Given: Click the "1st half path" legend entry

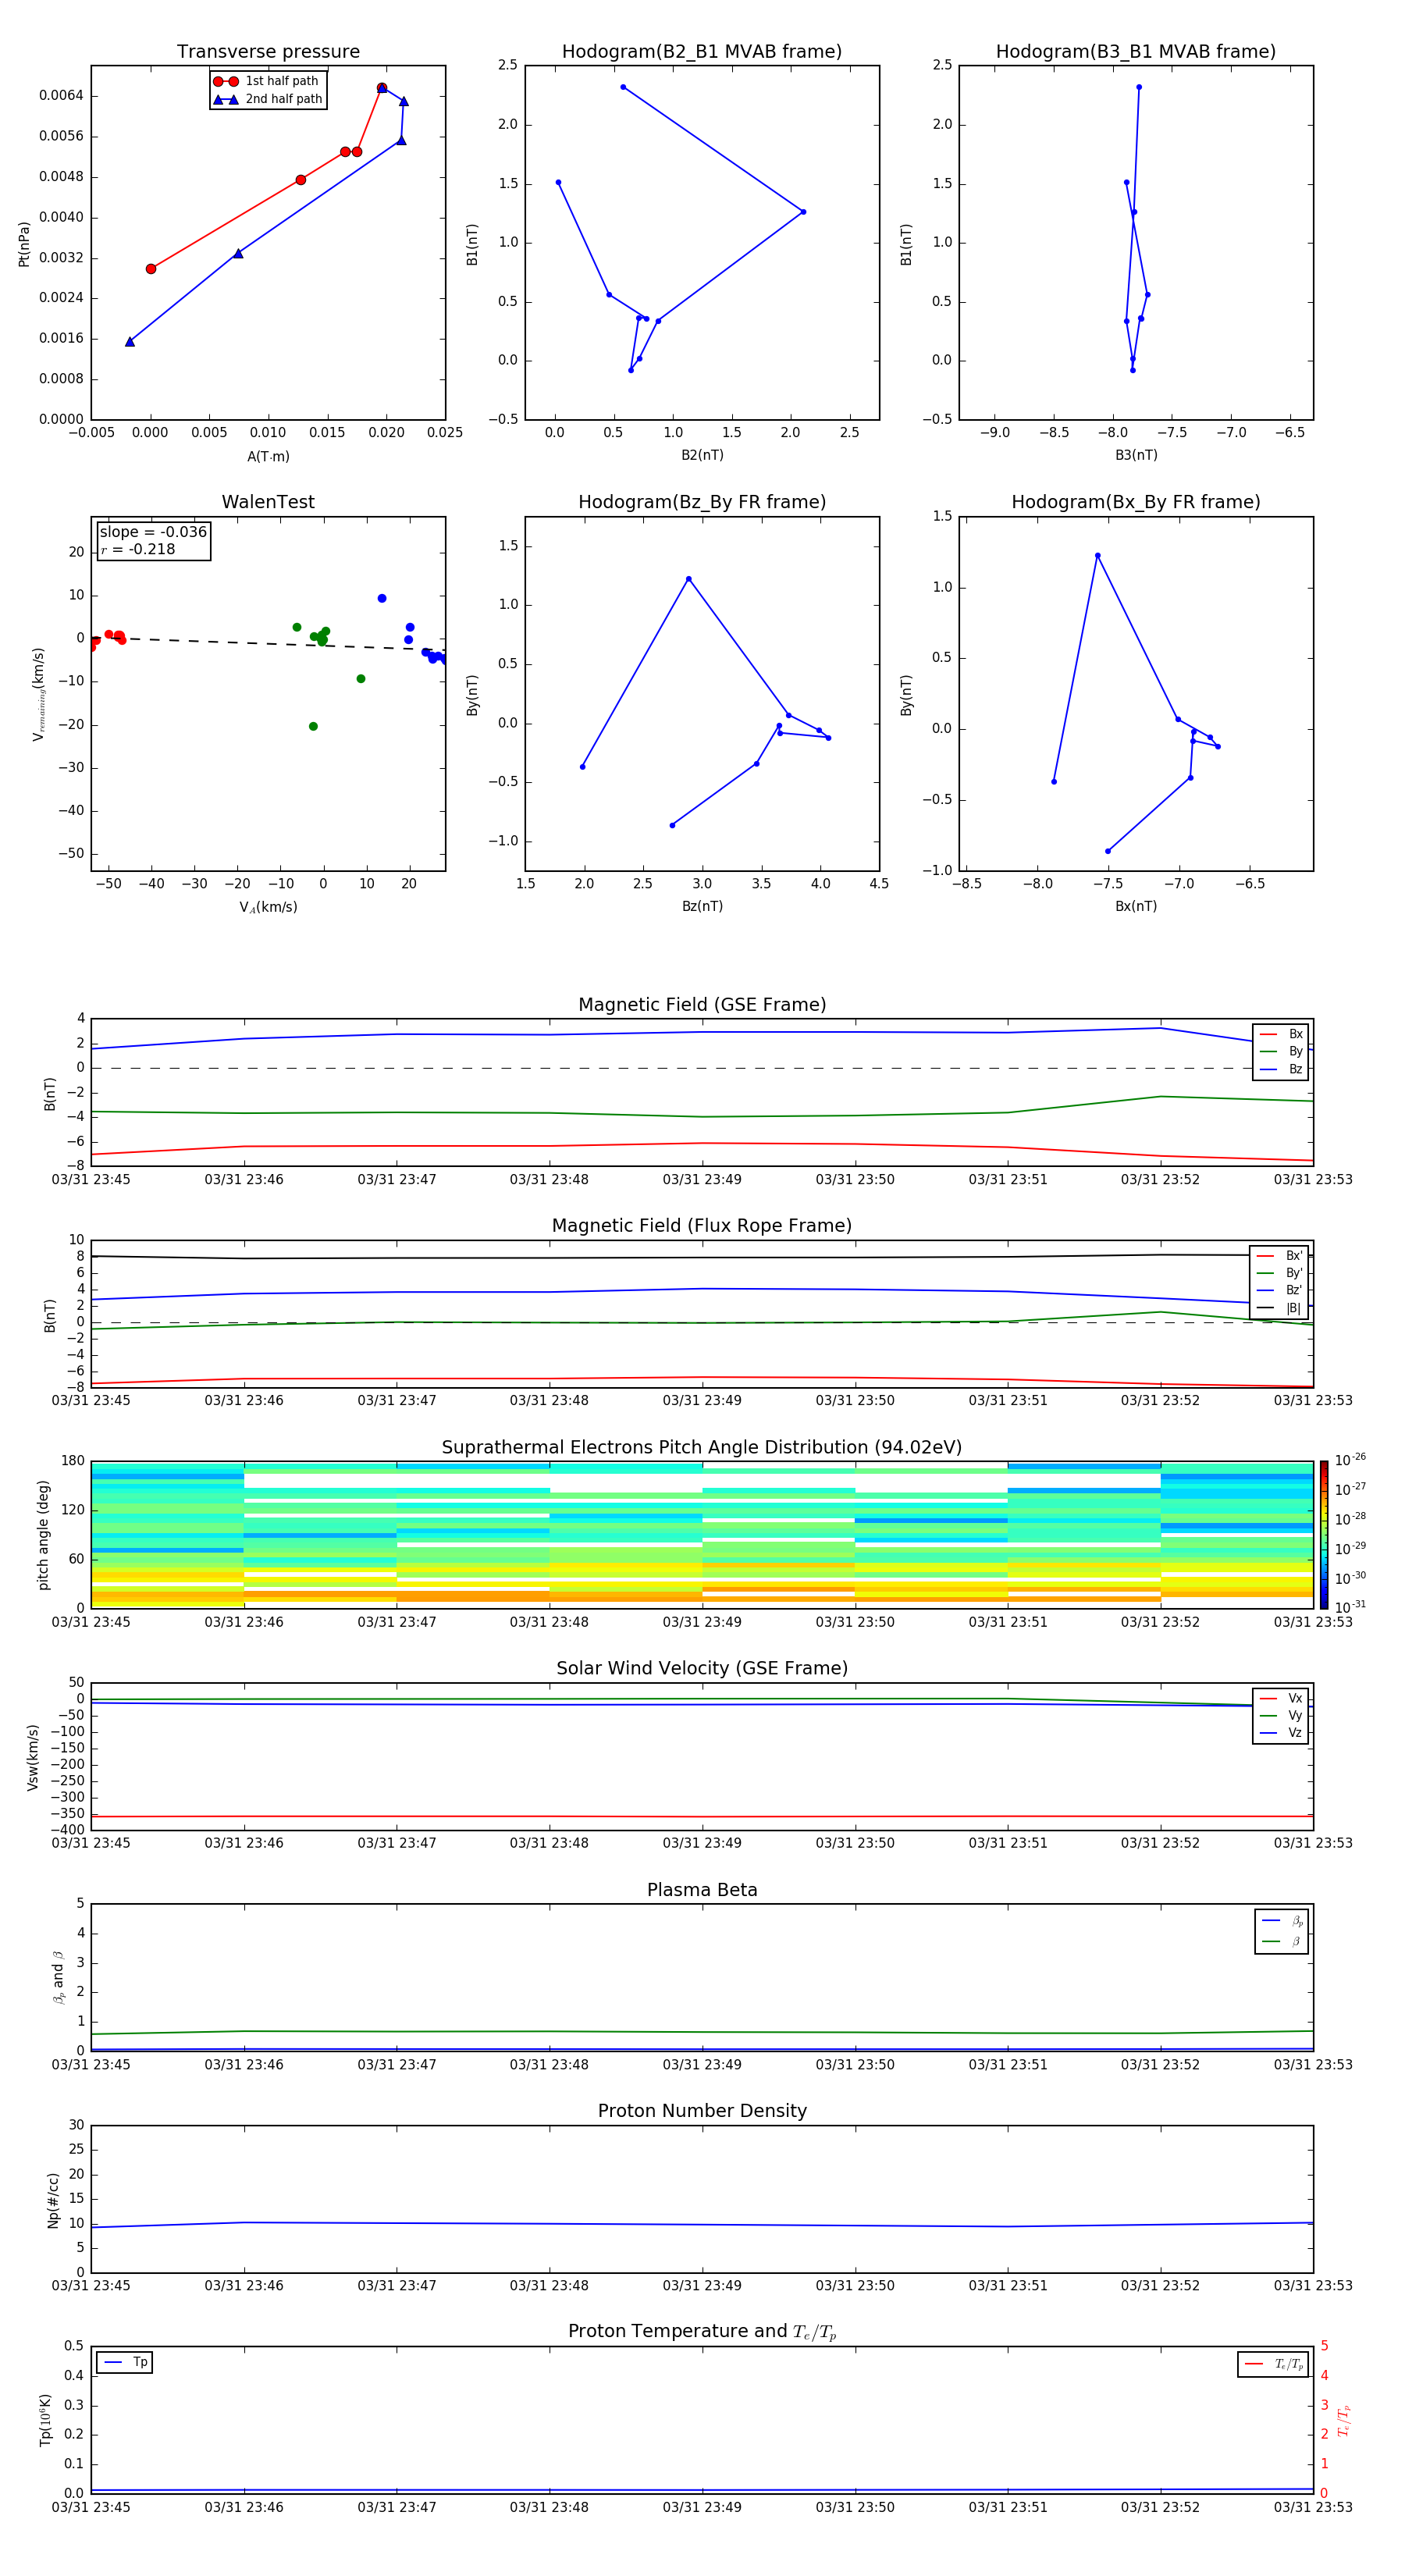Looking at the screenshot, I should point(267,81).
